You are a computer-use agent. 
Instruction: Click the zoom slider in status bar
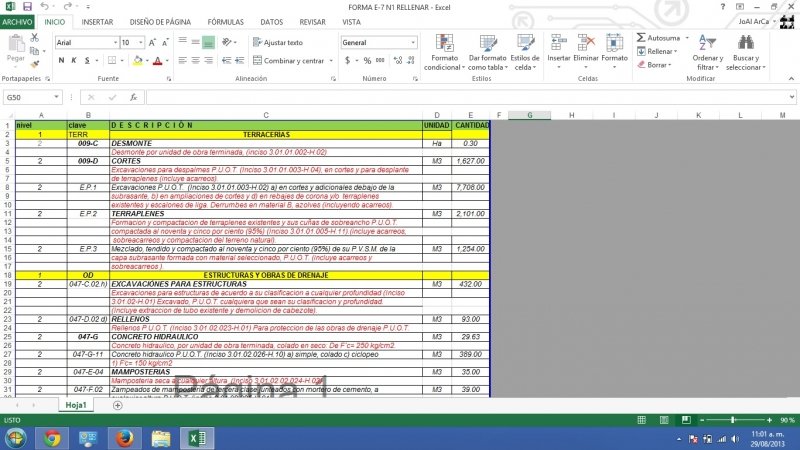(733, 420)
